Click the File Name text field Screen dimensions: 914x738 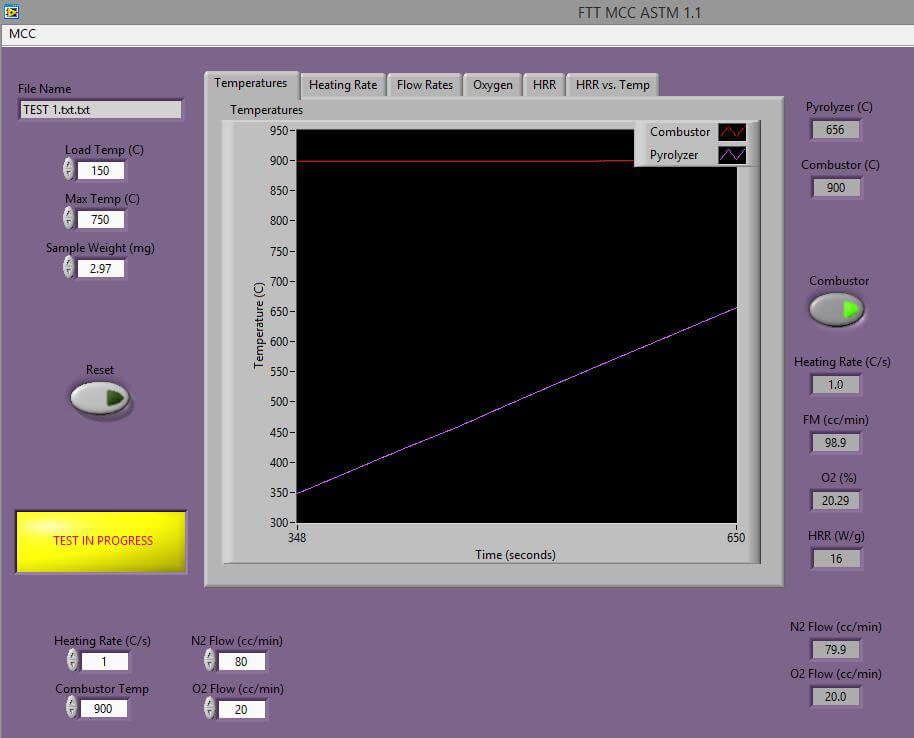100,110
